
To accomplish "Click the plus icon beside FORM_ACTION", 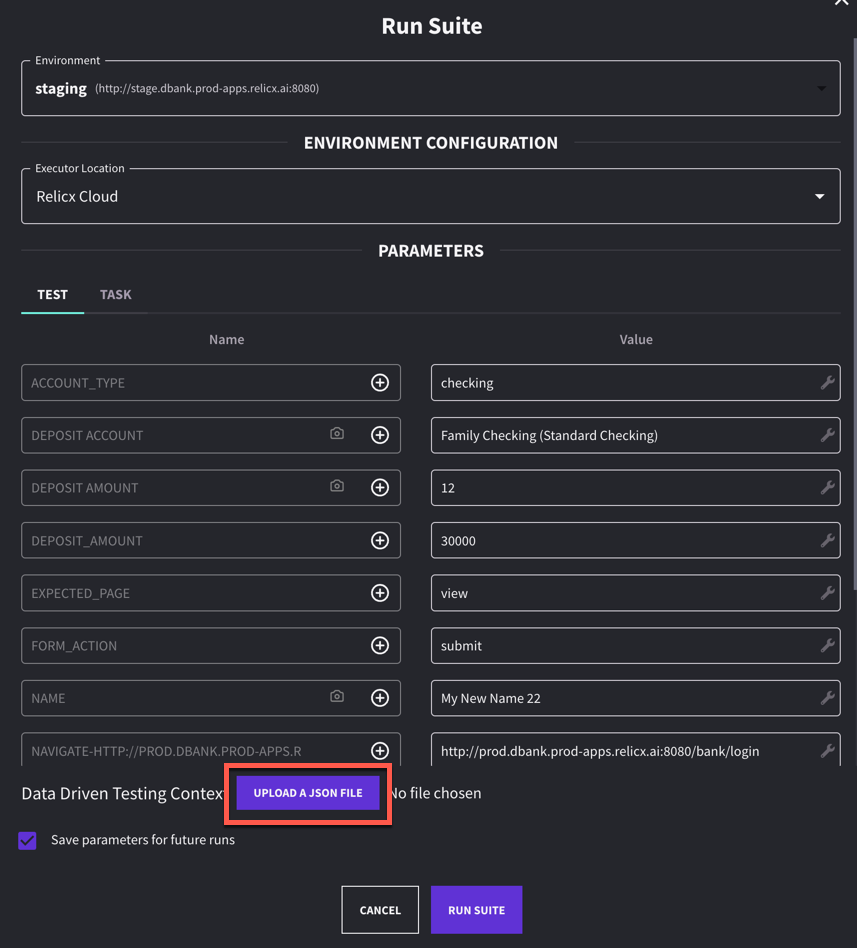I will [x=380, y=645].
